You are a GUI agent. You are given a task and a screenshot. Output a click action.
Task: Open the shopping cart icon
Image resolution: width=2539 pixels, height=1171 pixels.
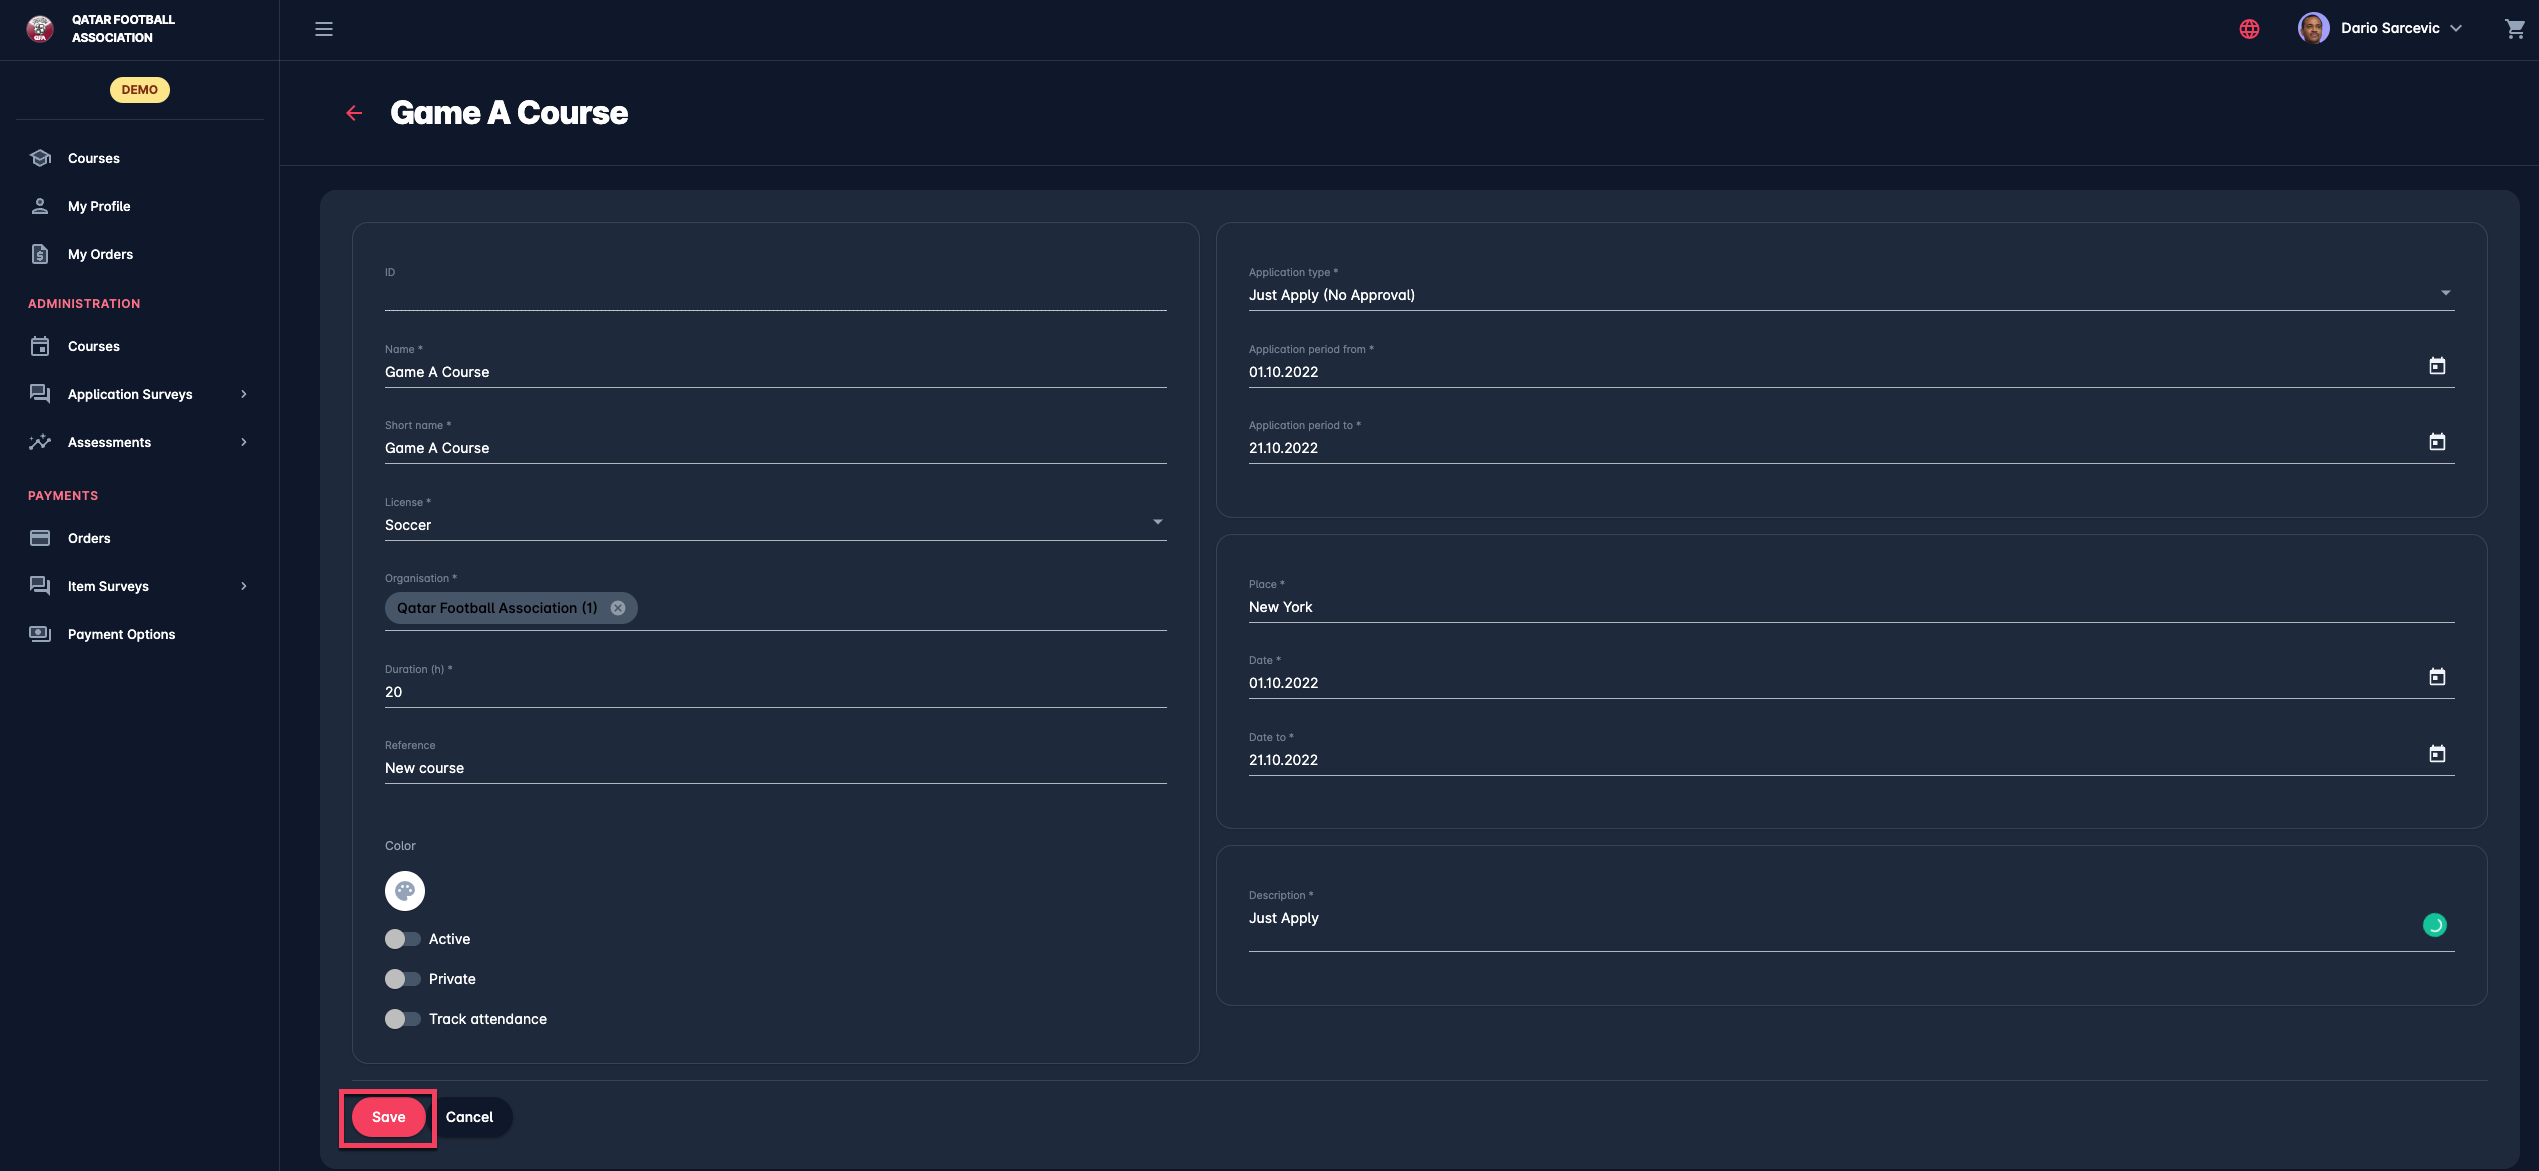click(2514, 29)
